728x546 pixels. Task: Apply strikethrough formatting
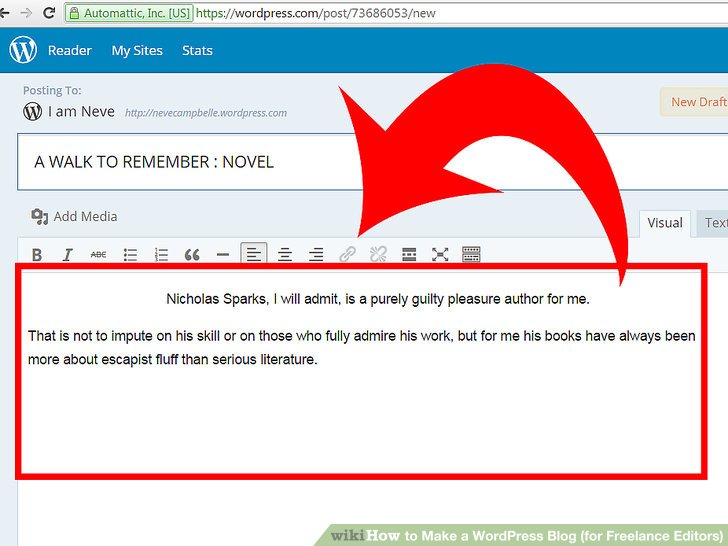(x=98, y=255)
